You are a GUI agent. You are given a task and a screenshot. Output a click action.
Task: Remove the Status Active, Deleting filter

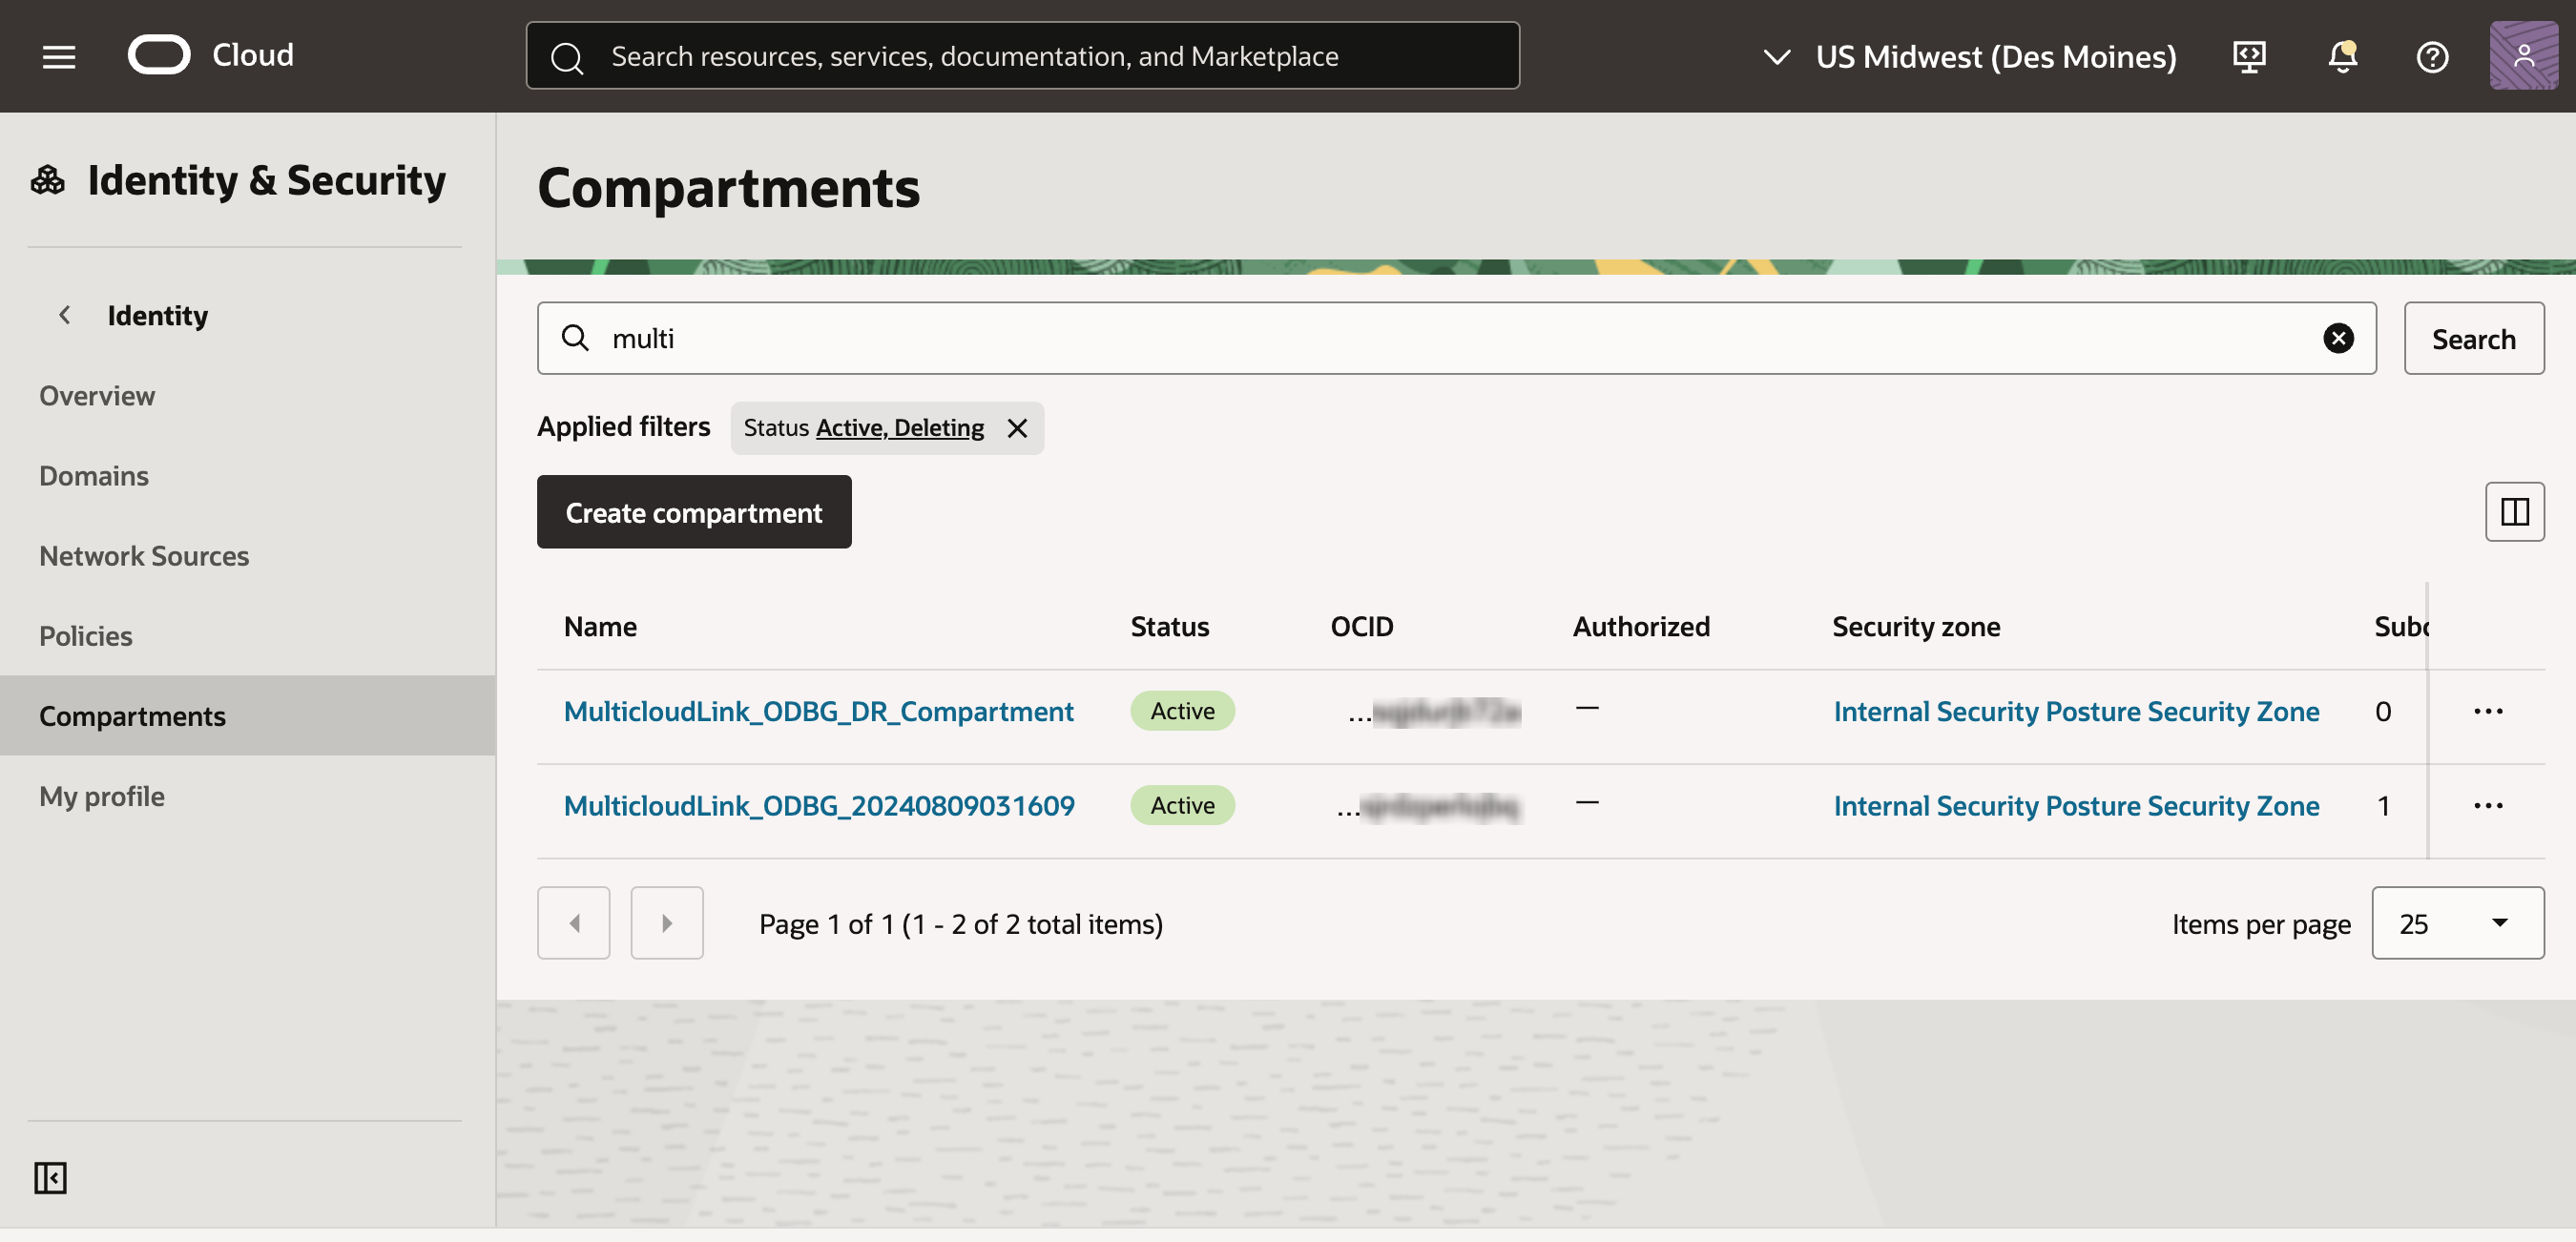point(1017,428)
